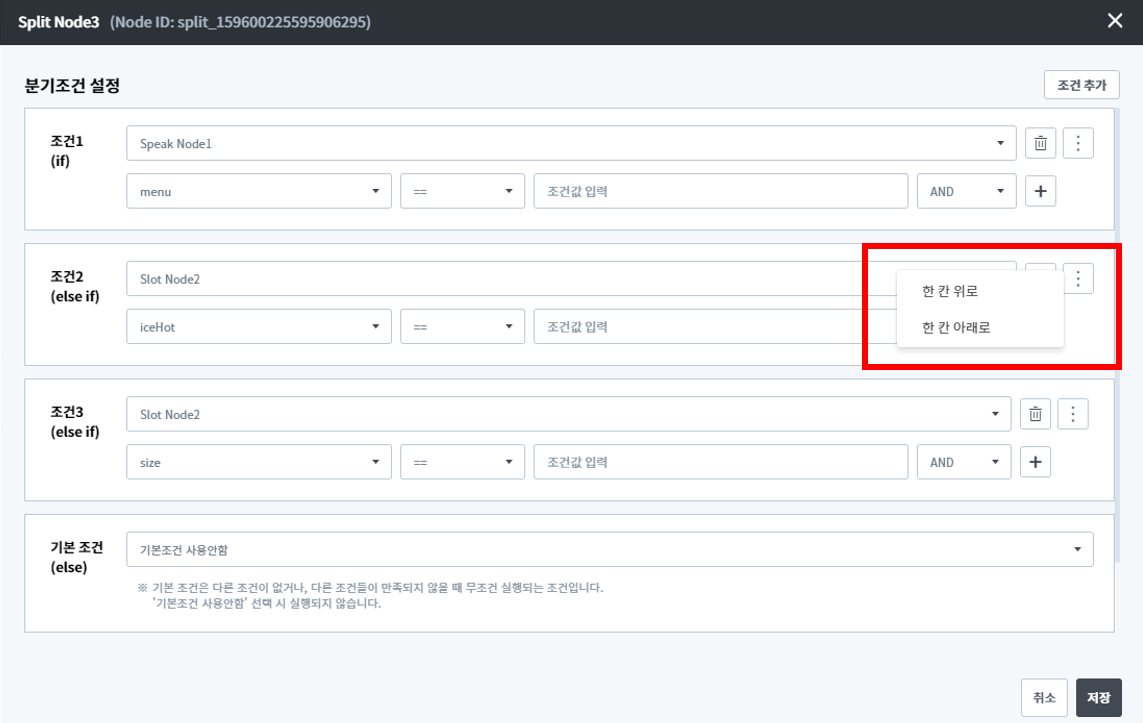Add a sub-condition row to condition 3
1143x723 pixels.
[1035, 462]
